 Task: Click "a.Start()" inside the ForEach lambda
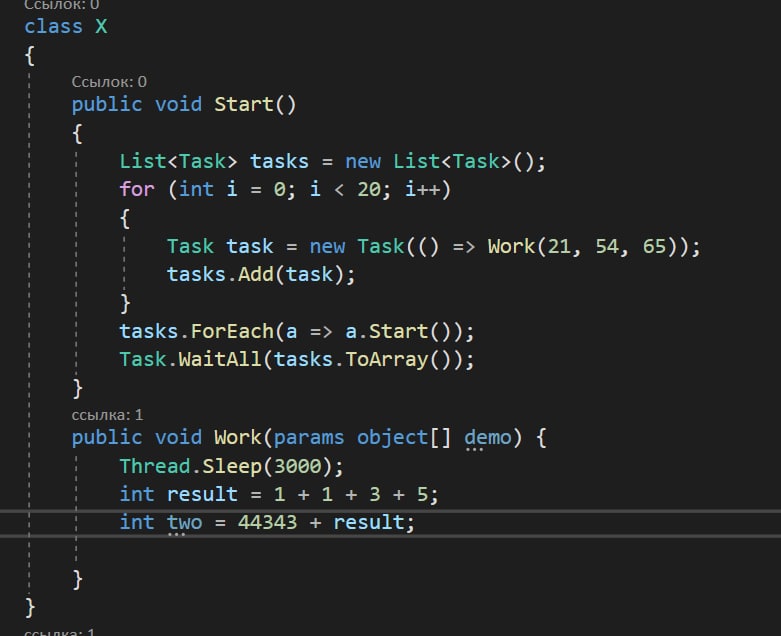tap(398, 331)
